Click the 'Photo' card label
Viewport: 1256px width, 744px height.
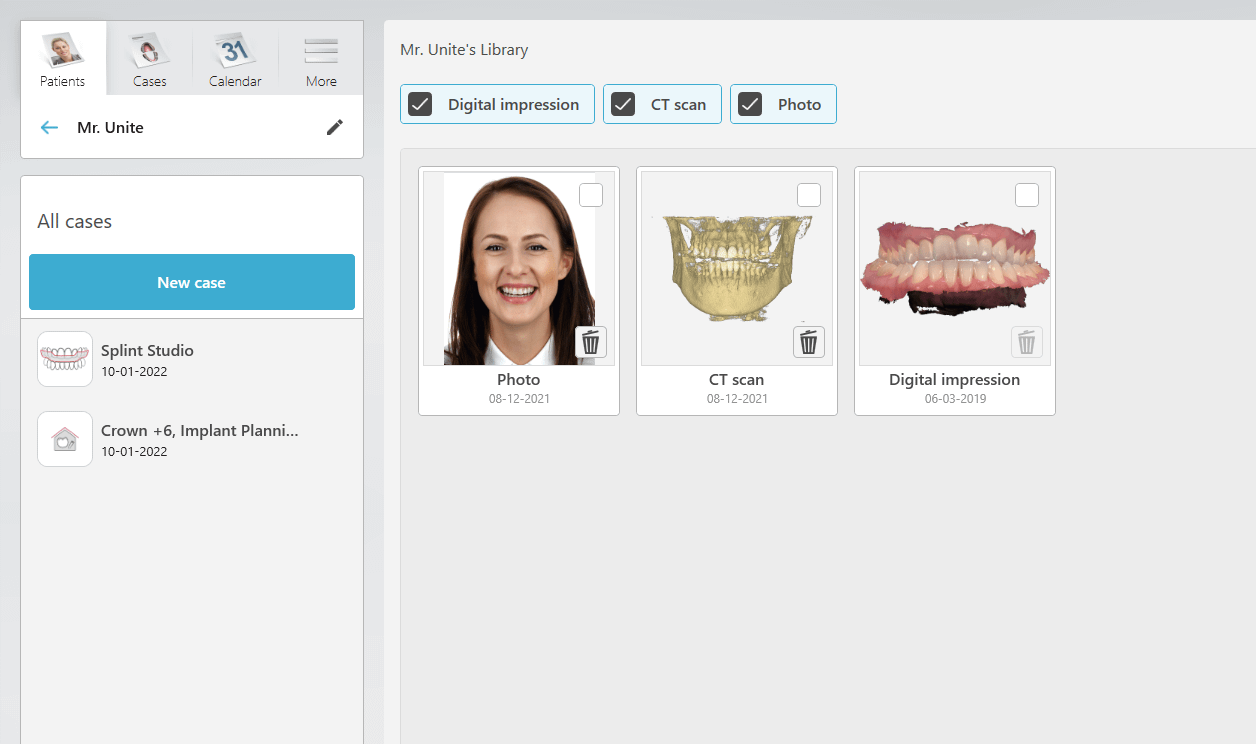(519, 380)
